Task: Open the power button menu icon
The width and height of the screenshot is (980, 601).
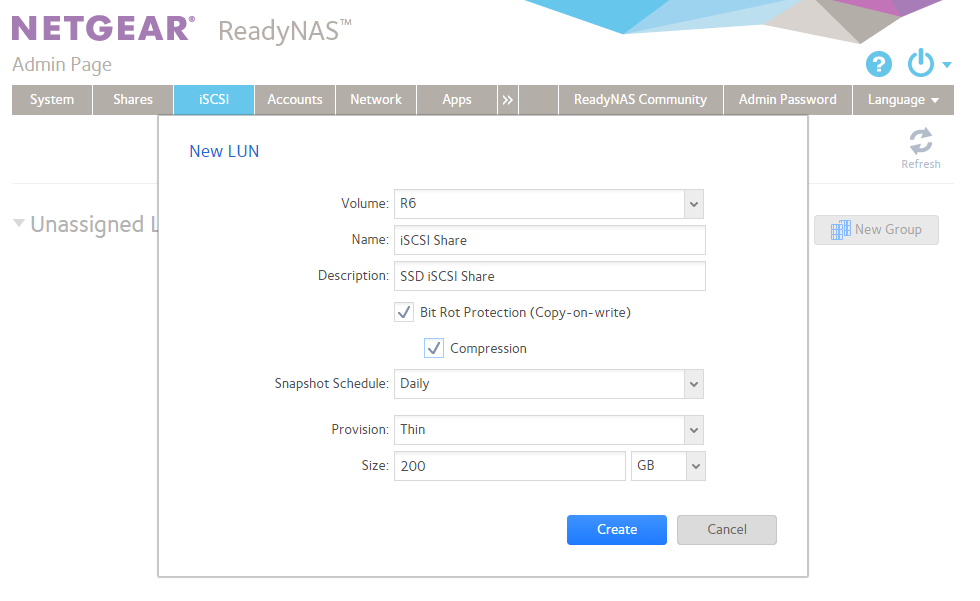Action: [x=921, y=63]
